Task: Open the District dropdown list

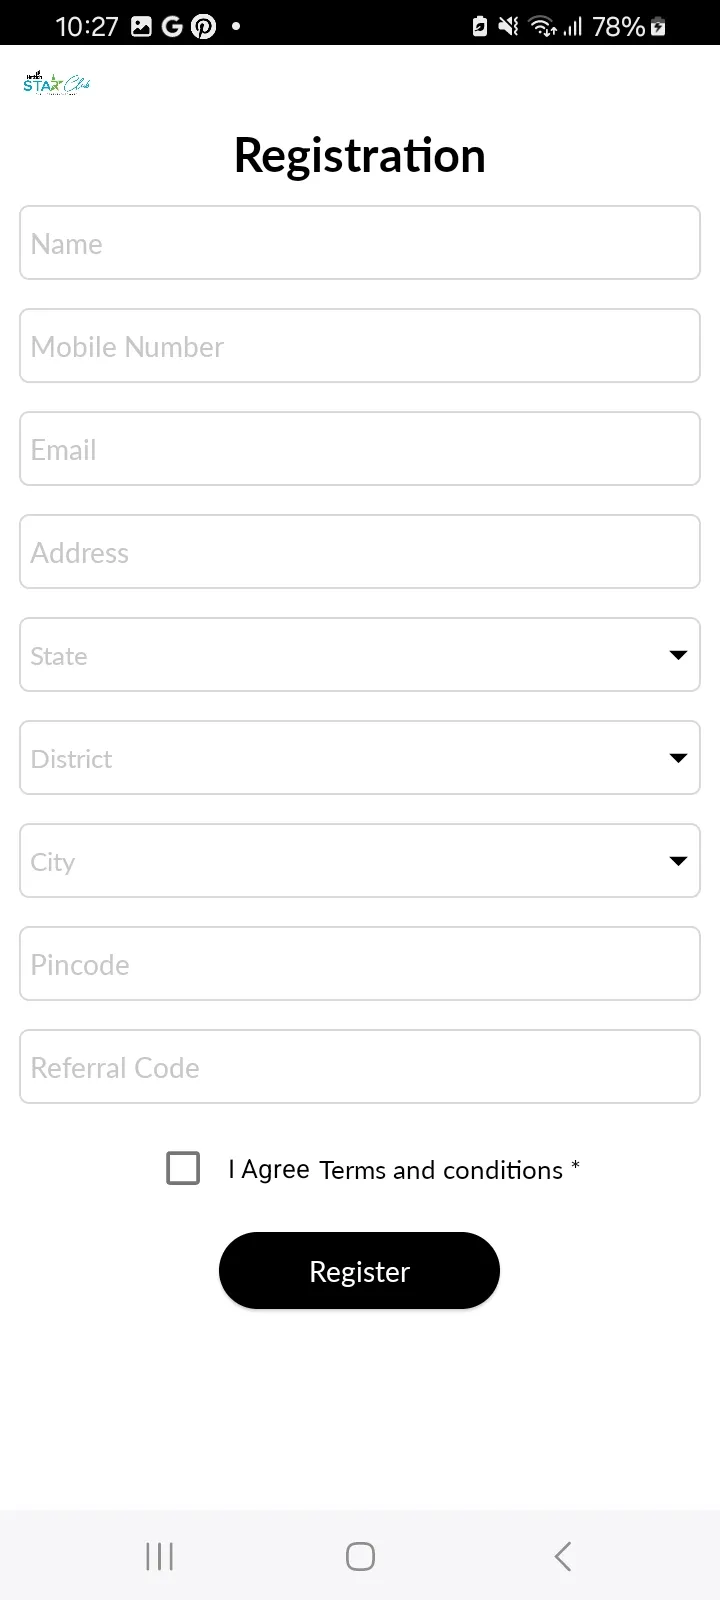Action: 360,758
